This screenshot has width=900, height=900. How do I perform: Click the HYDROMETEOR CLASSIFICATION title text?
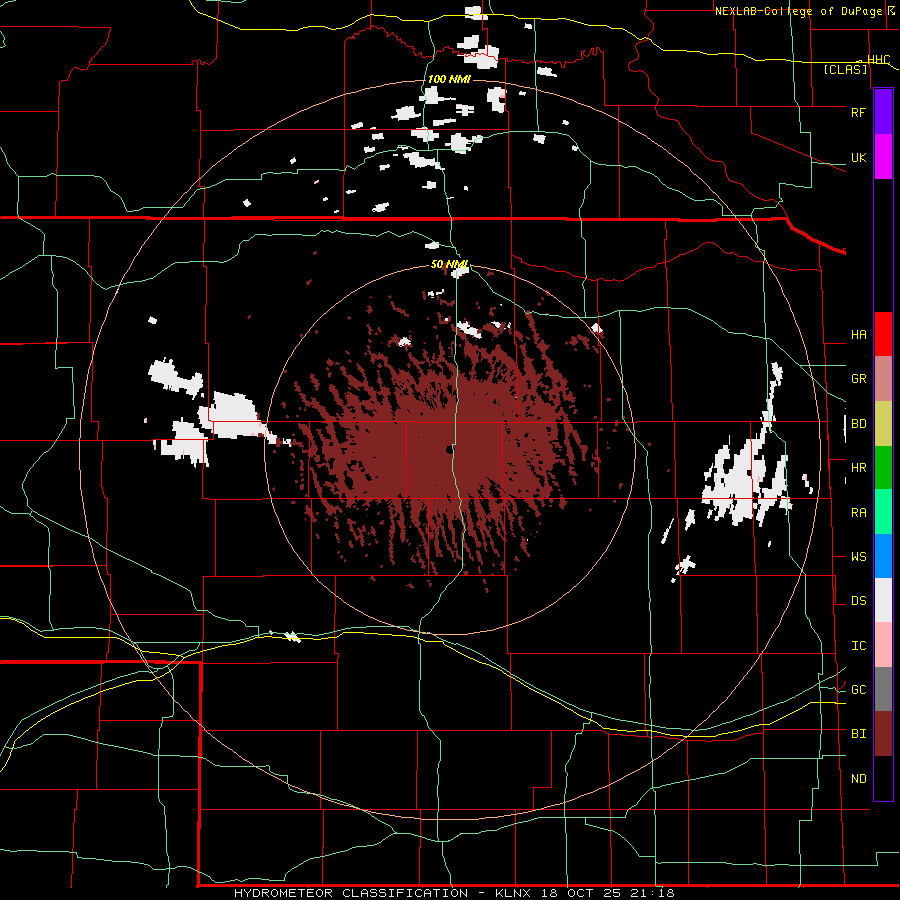[351, 893]
